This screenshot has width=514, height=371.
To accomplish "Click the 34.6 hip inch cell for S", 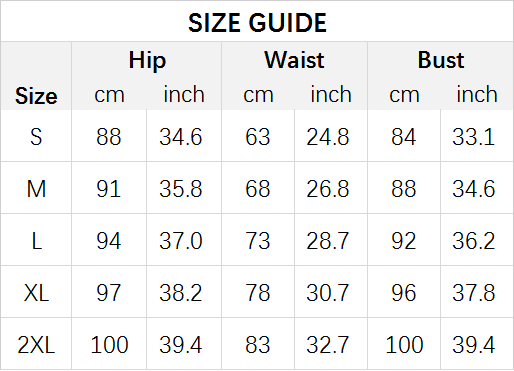I will point(180,137).
